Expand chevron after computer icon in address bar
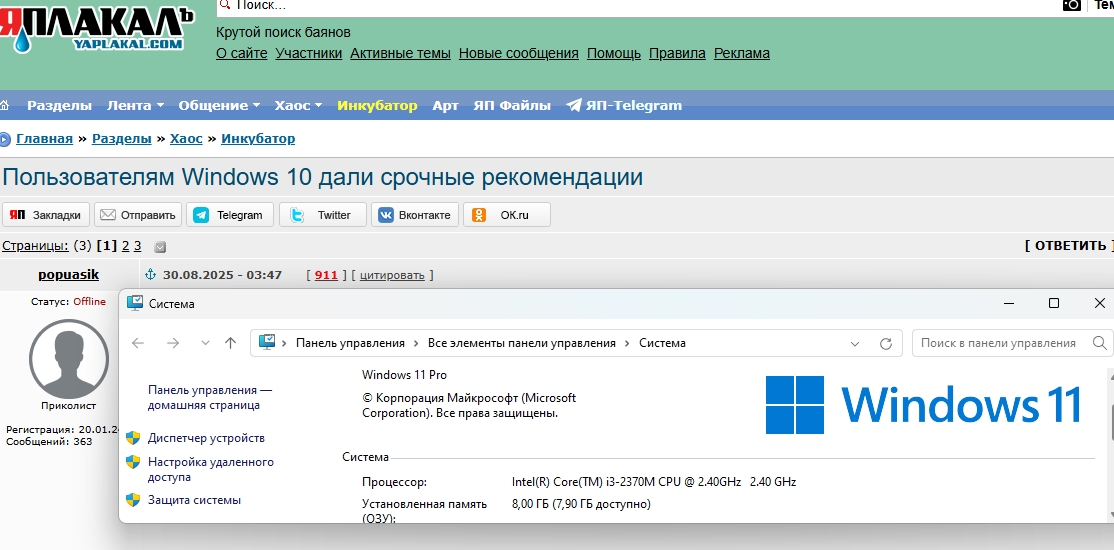 tap(285, 343)
